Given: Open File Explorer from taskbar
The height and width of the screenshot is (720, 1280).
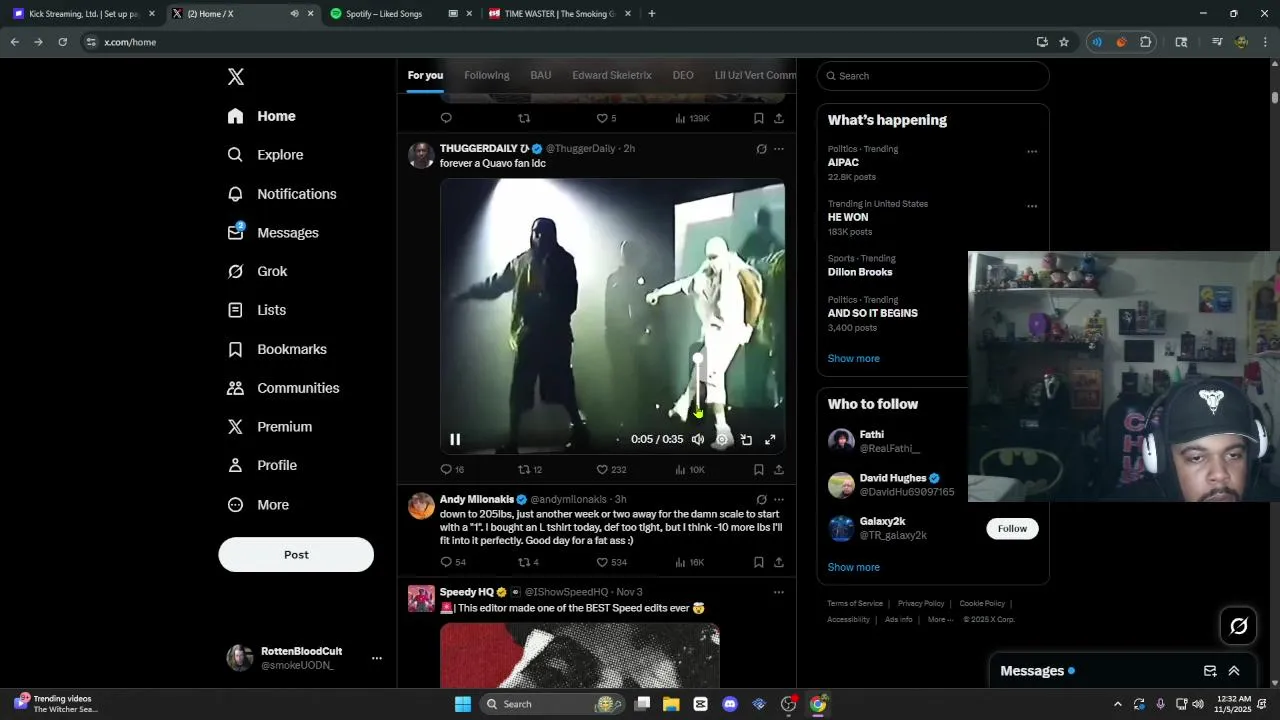Looking at the screenshot, I should [x=671, y=704].
